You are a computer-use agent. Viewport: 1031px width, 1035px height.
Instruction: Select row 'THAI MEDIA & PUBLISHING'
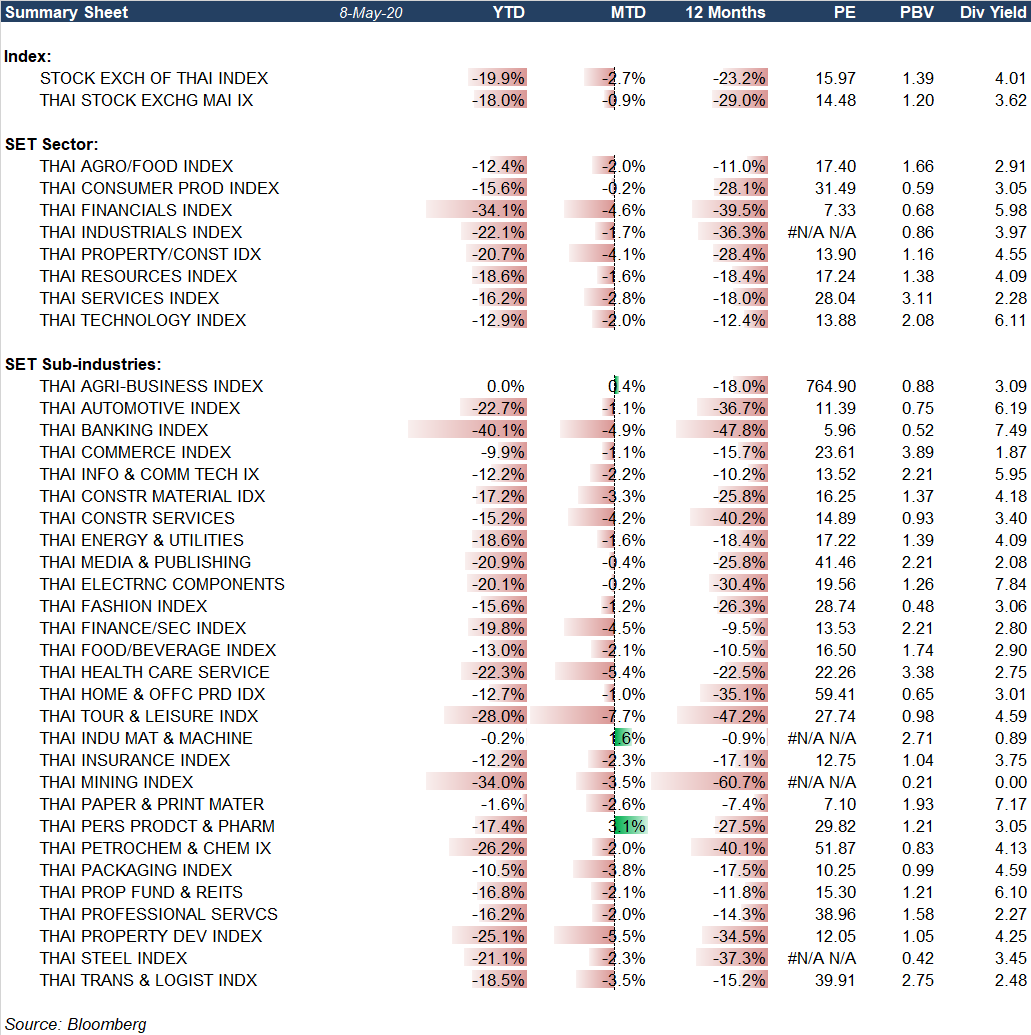pyautogui.click(x=516, y=562)
